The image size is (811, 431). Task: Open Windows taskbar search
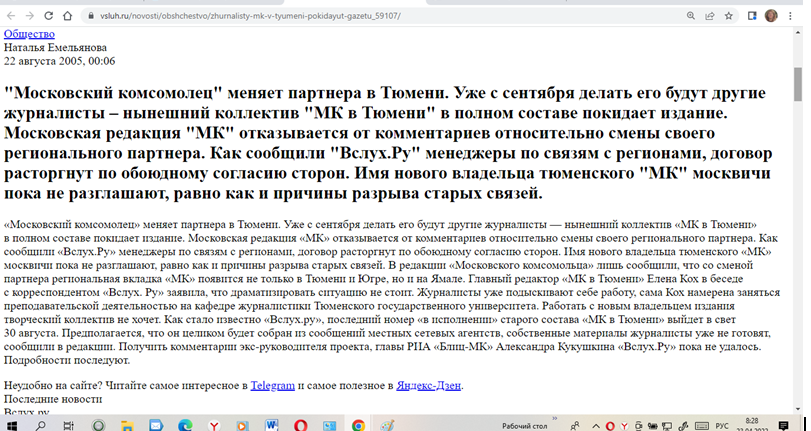(40, 425)
